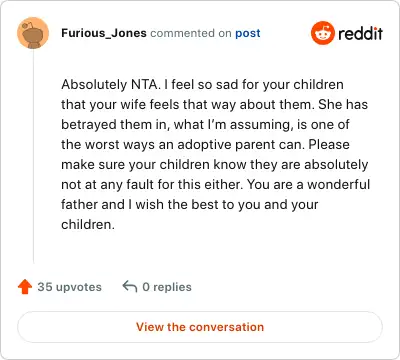
Task: Open the blue "post" link
Action: coord(248,33)
